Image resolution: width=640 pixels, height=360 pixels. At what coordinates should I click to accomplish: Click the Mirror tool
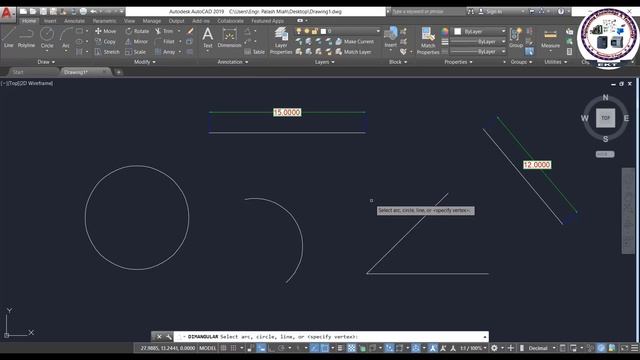(136, 42)
